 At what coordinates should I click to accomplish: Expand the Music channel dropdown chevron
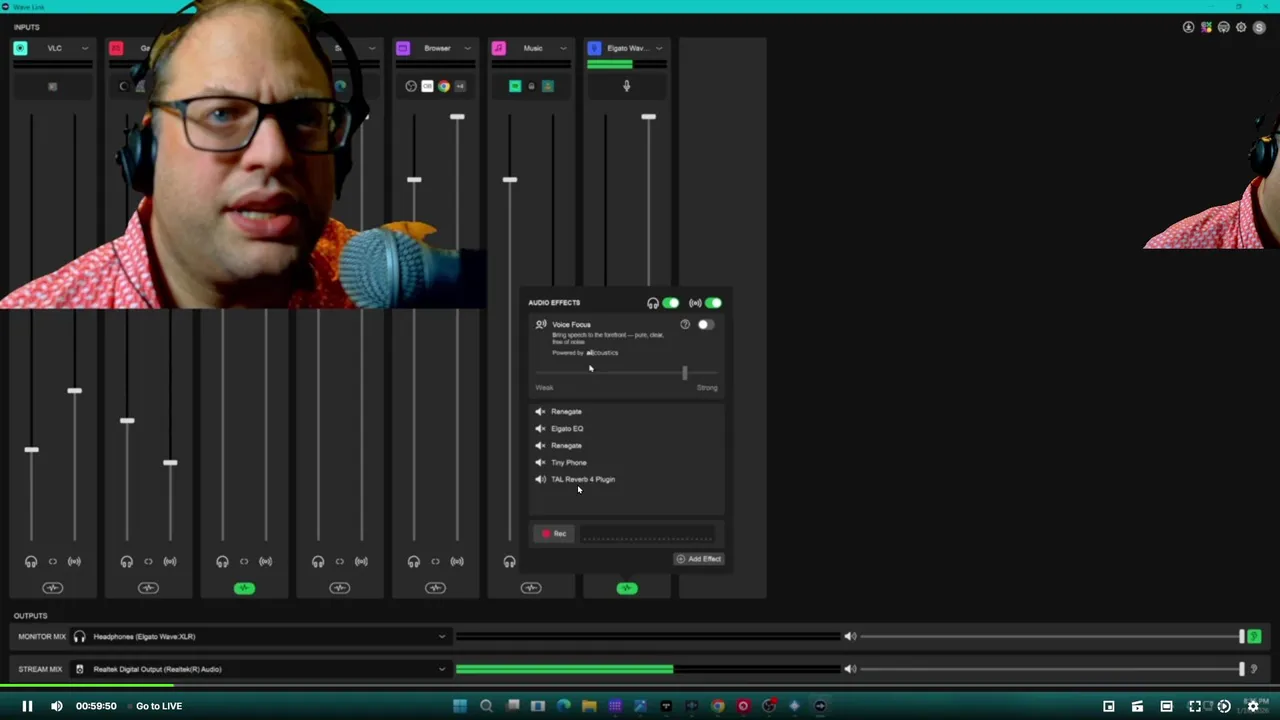pyautogui.click(x=562, y=48)
